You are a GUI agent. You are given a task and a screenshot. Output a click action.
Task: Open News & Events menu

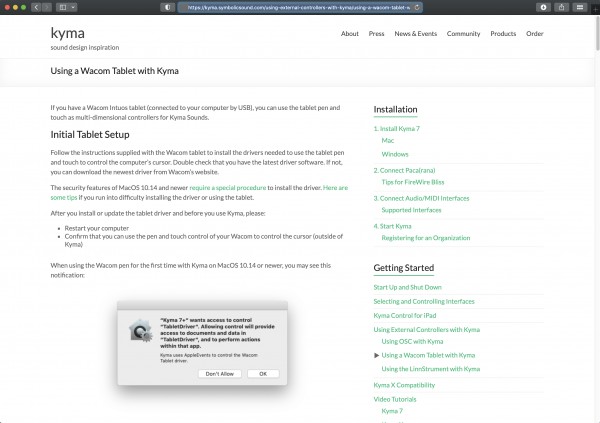point(416,34)
